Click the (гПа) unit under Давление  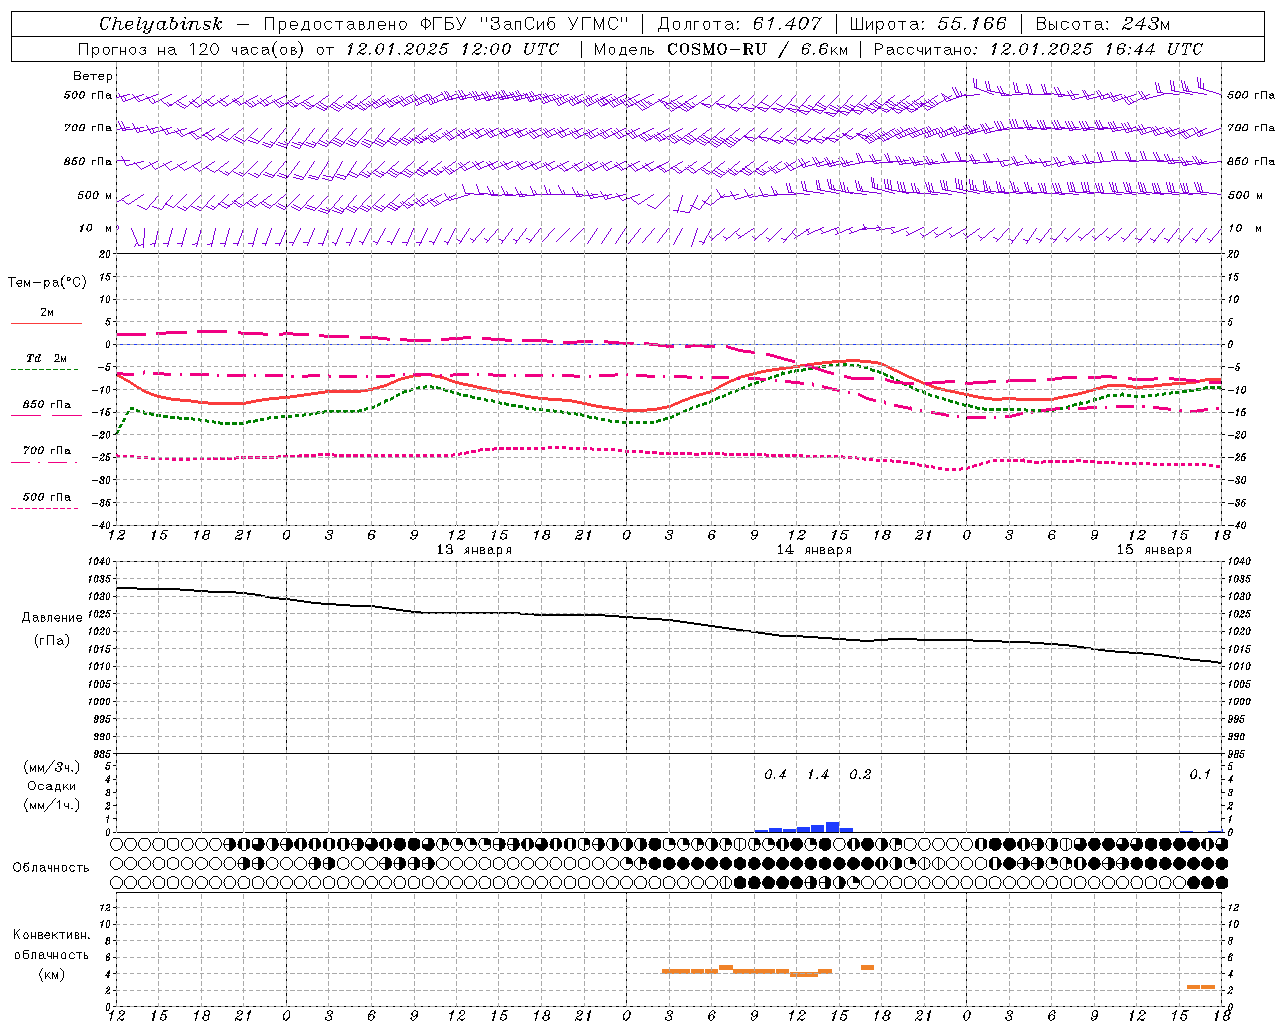(52, 641)
